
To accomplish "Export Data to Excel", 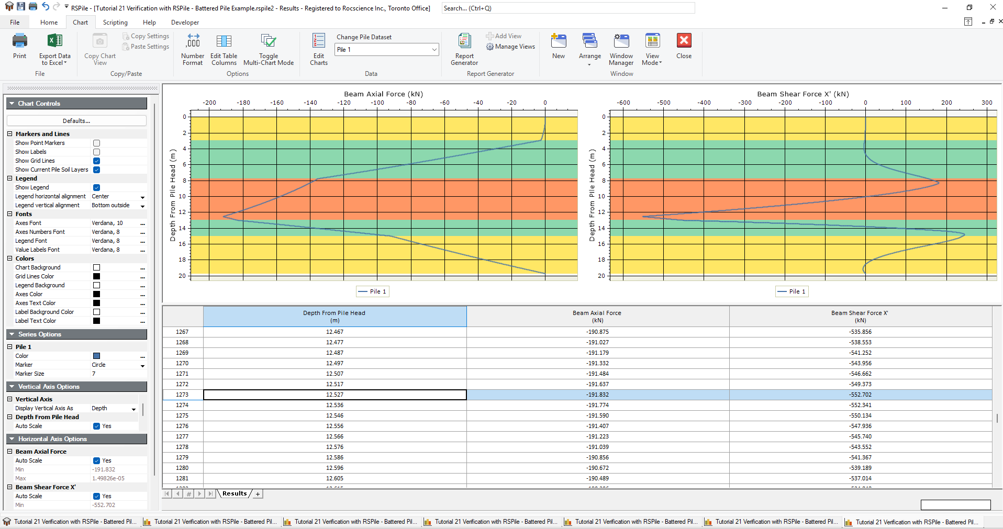I will tap(55, 49).
